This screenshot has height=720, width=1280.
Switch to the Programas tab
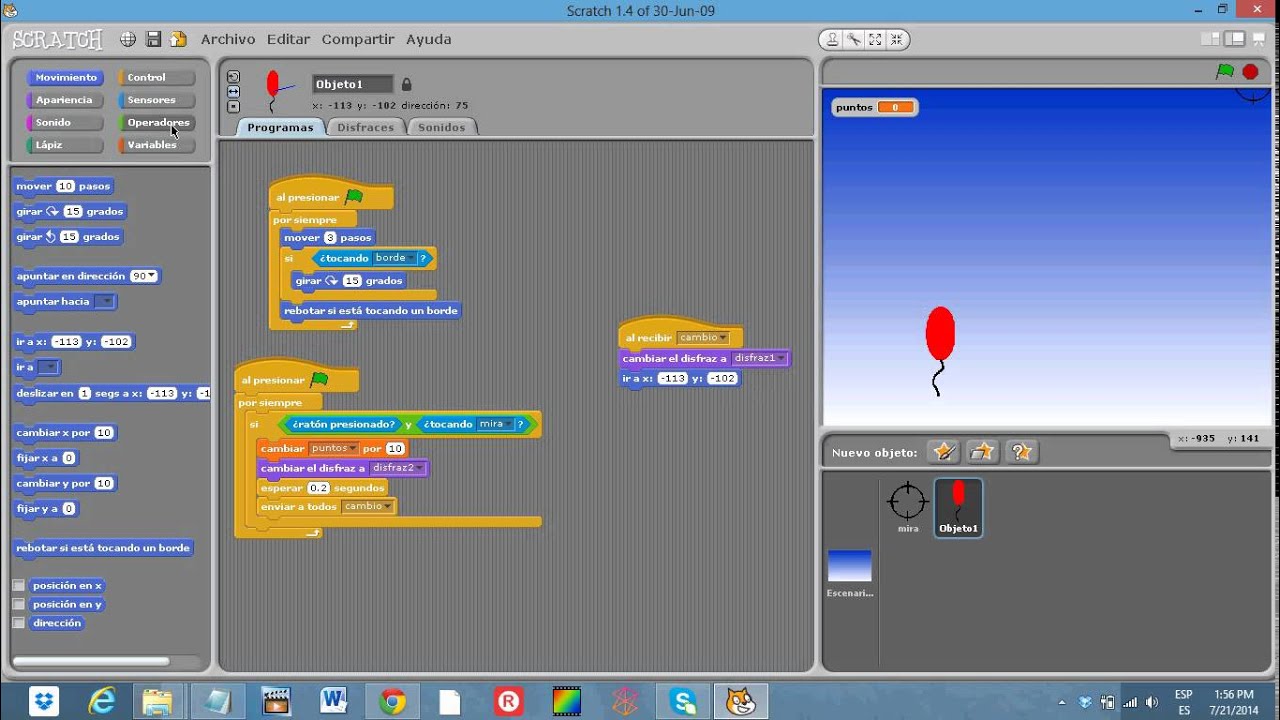coord(280,127)
